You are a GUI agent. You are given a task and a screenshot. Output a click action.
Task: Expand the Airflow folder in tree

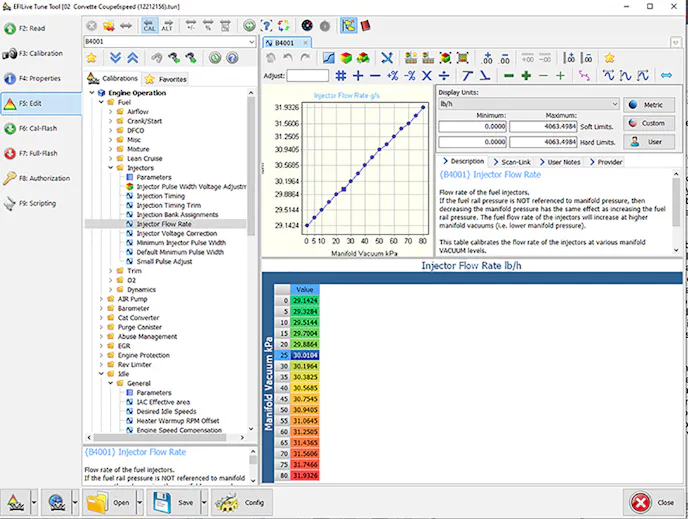tap(111, 112)
